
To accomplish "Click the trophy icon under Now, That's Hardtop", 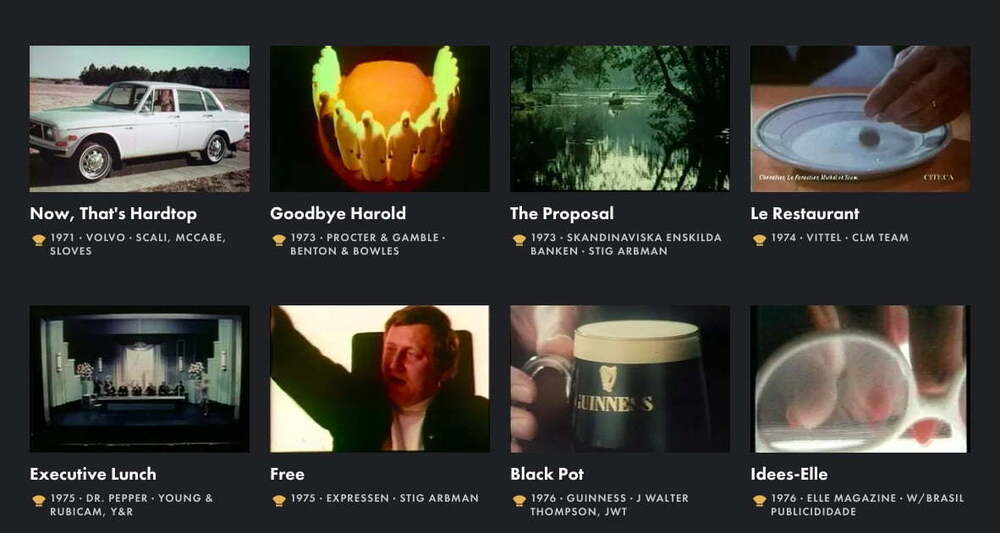I will (x=39, y=240).
